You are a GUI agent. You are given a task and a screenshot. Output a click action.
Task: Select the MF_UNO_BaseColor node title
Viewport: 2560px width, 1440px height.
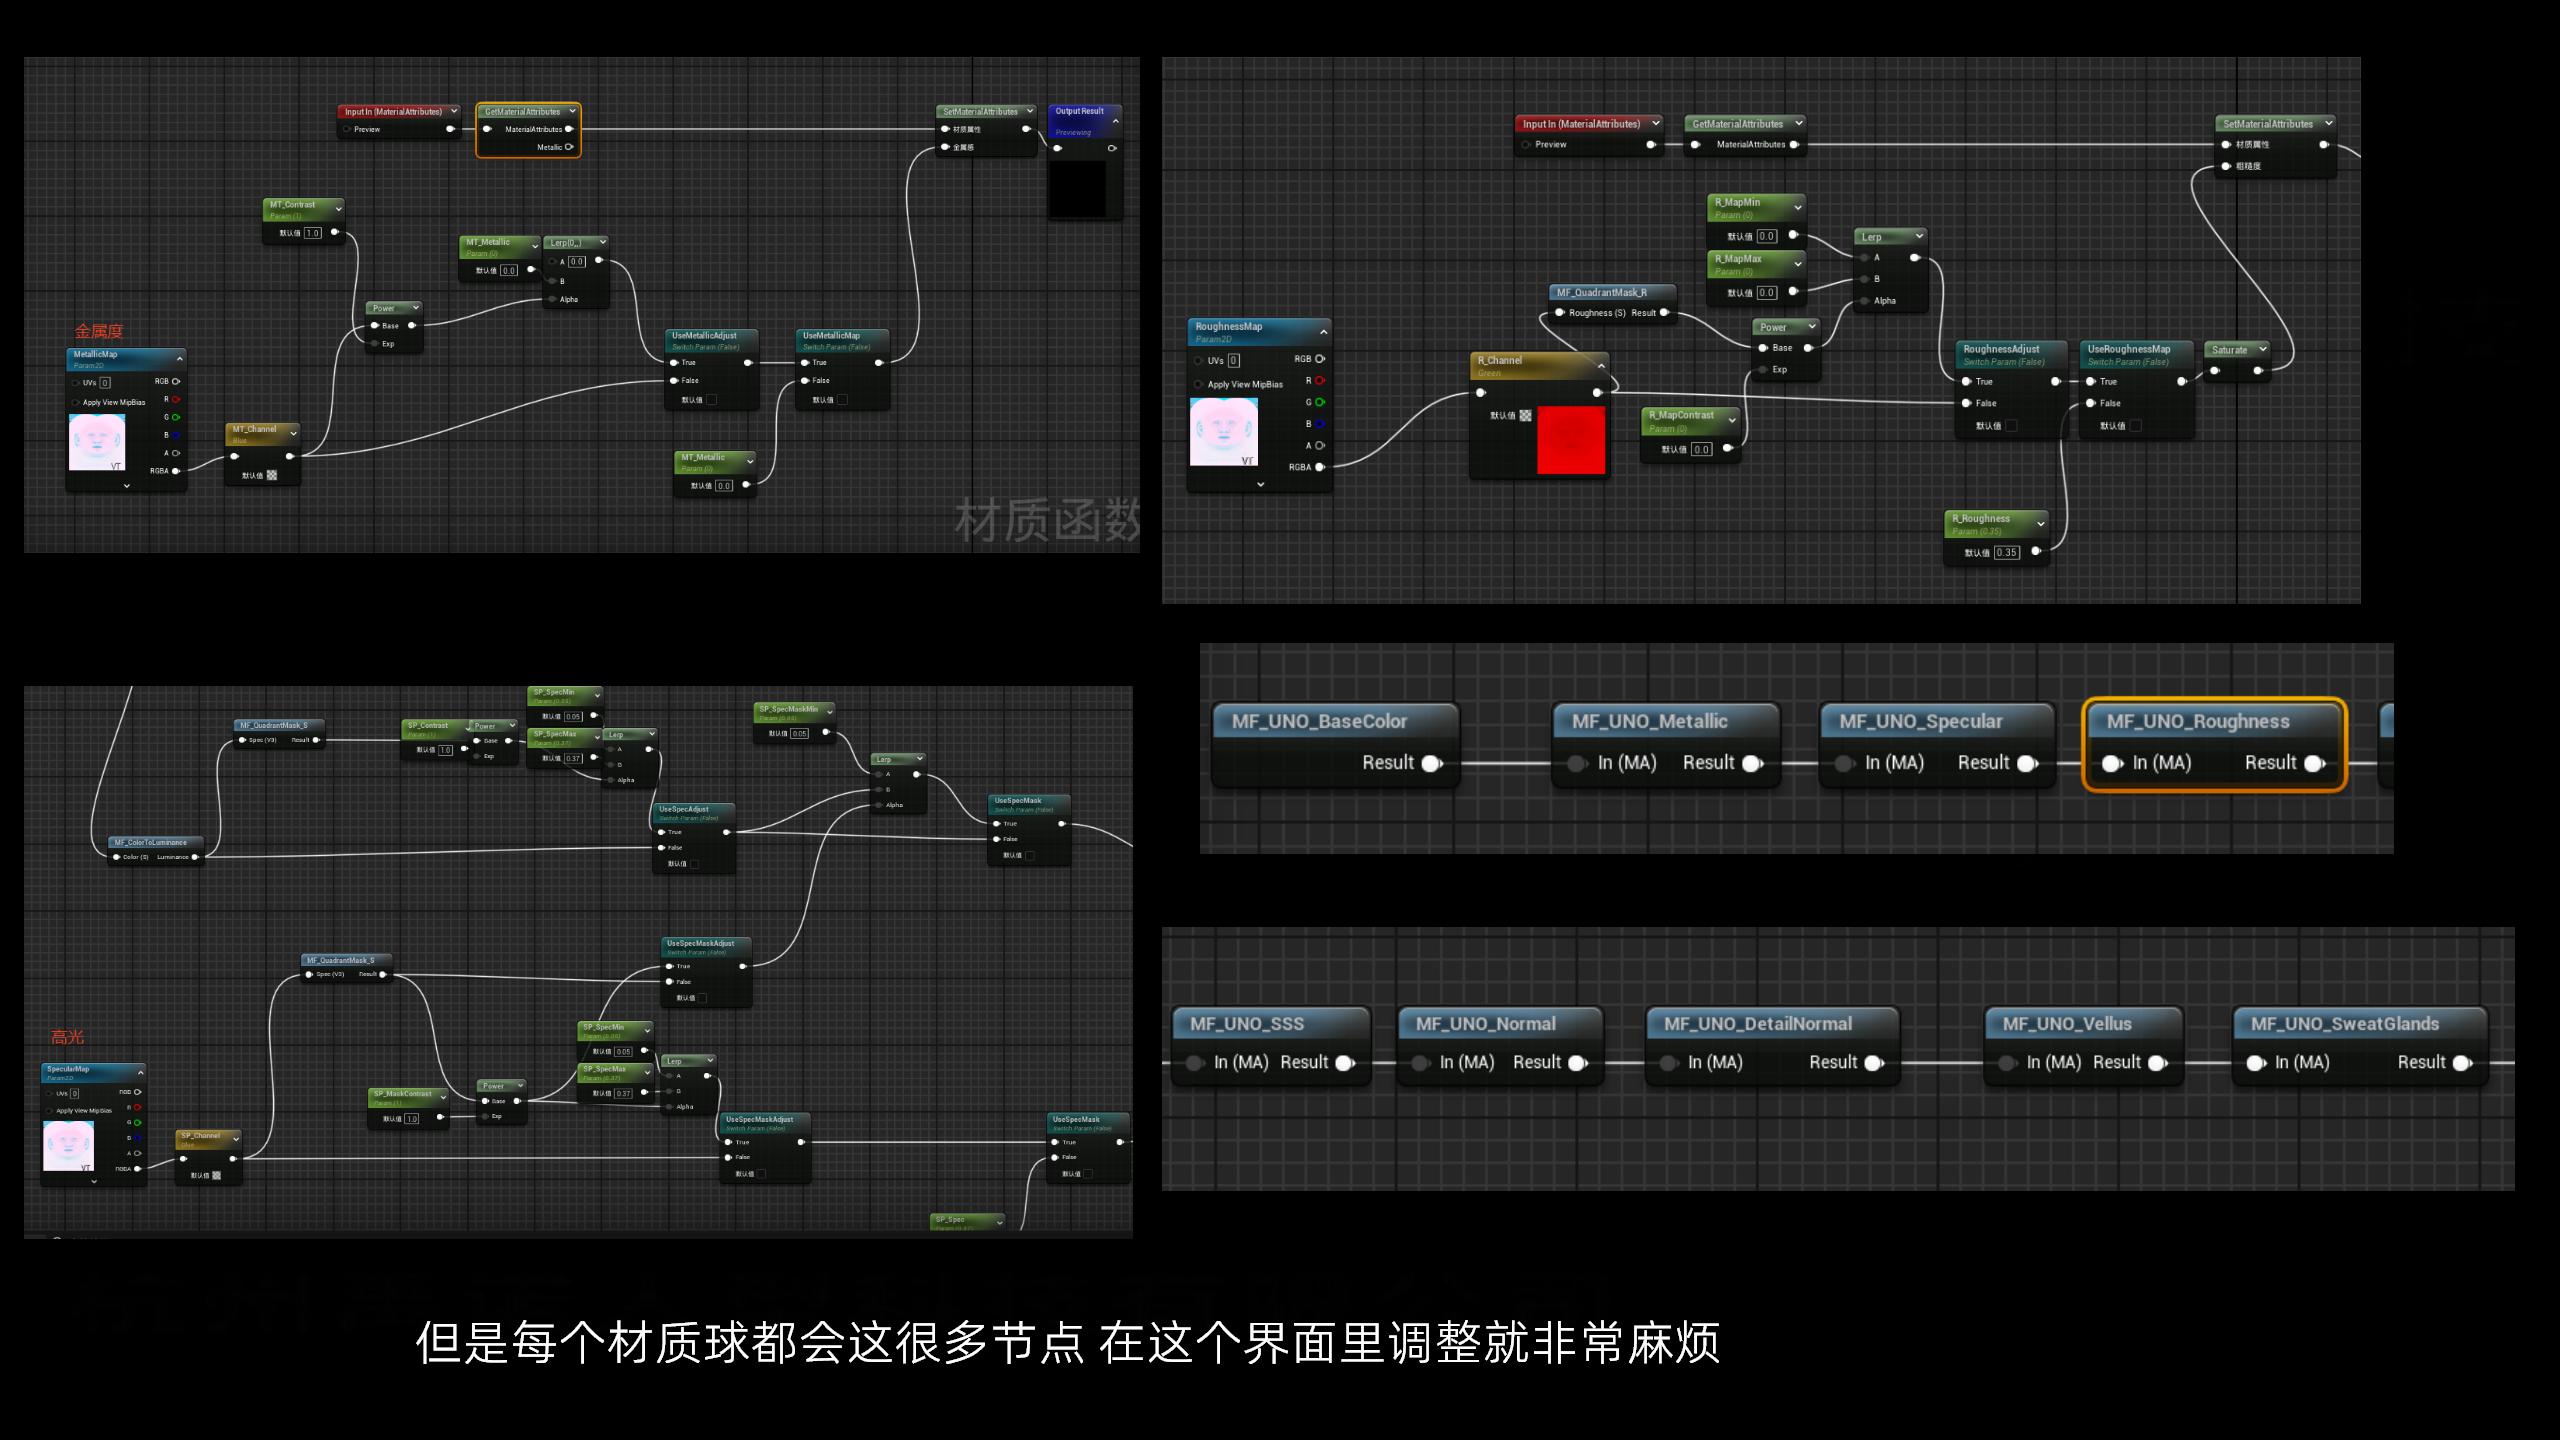click(1319, 721)
